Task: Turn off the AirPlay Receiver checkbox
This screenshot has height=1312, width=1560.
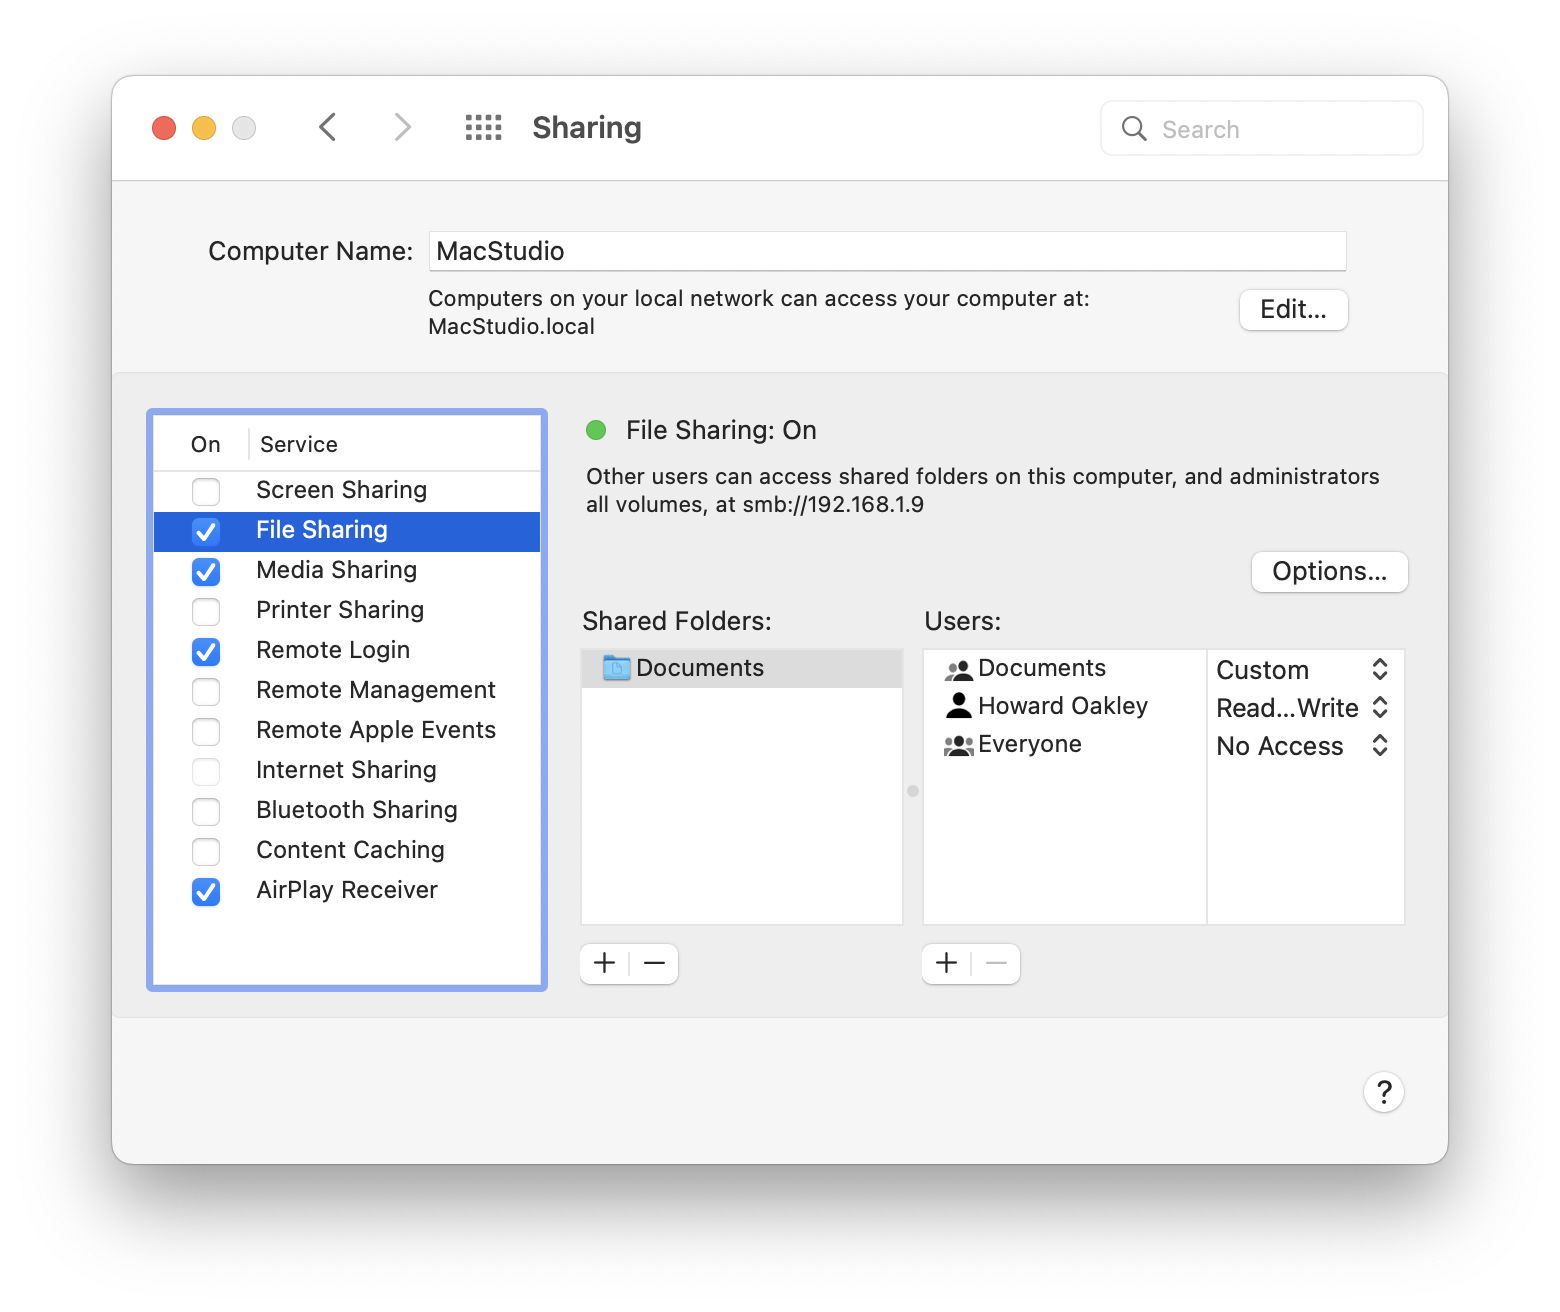Action: (x=206, y=891)
